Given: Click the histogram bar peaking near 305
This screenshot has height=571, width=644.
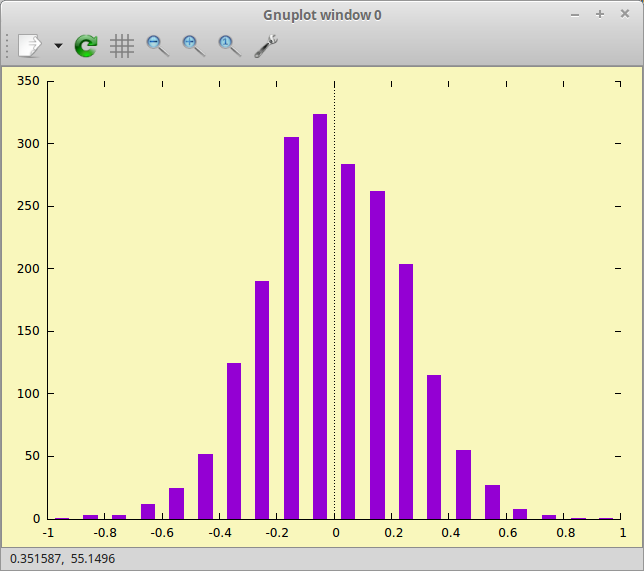Looking at the screenshot, I should click(x=291, y=330).
